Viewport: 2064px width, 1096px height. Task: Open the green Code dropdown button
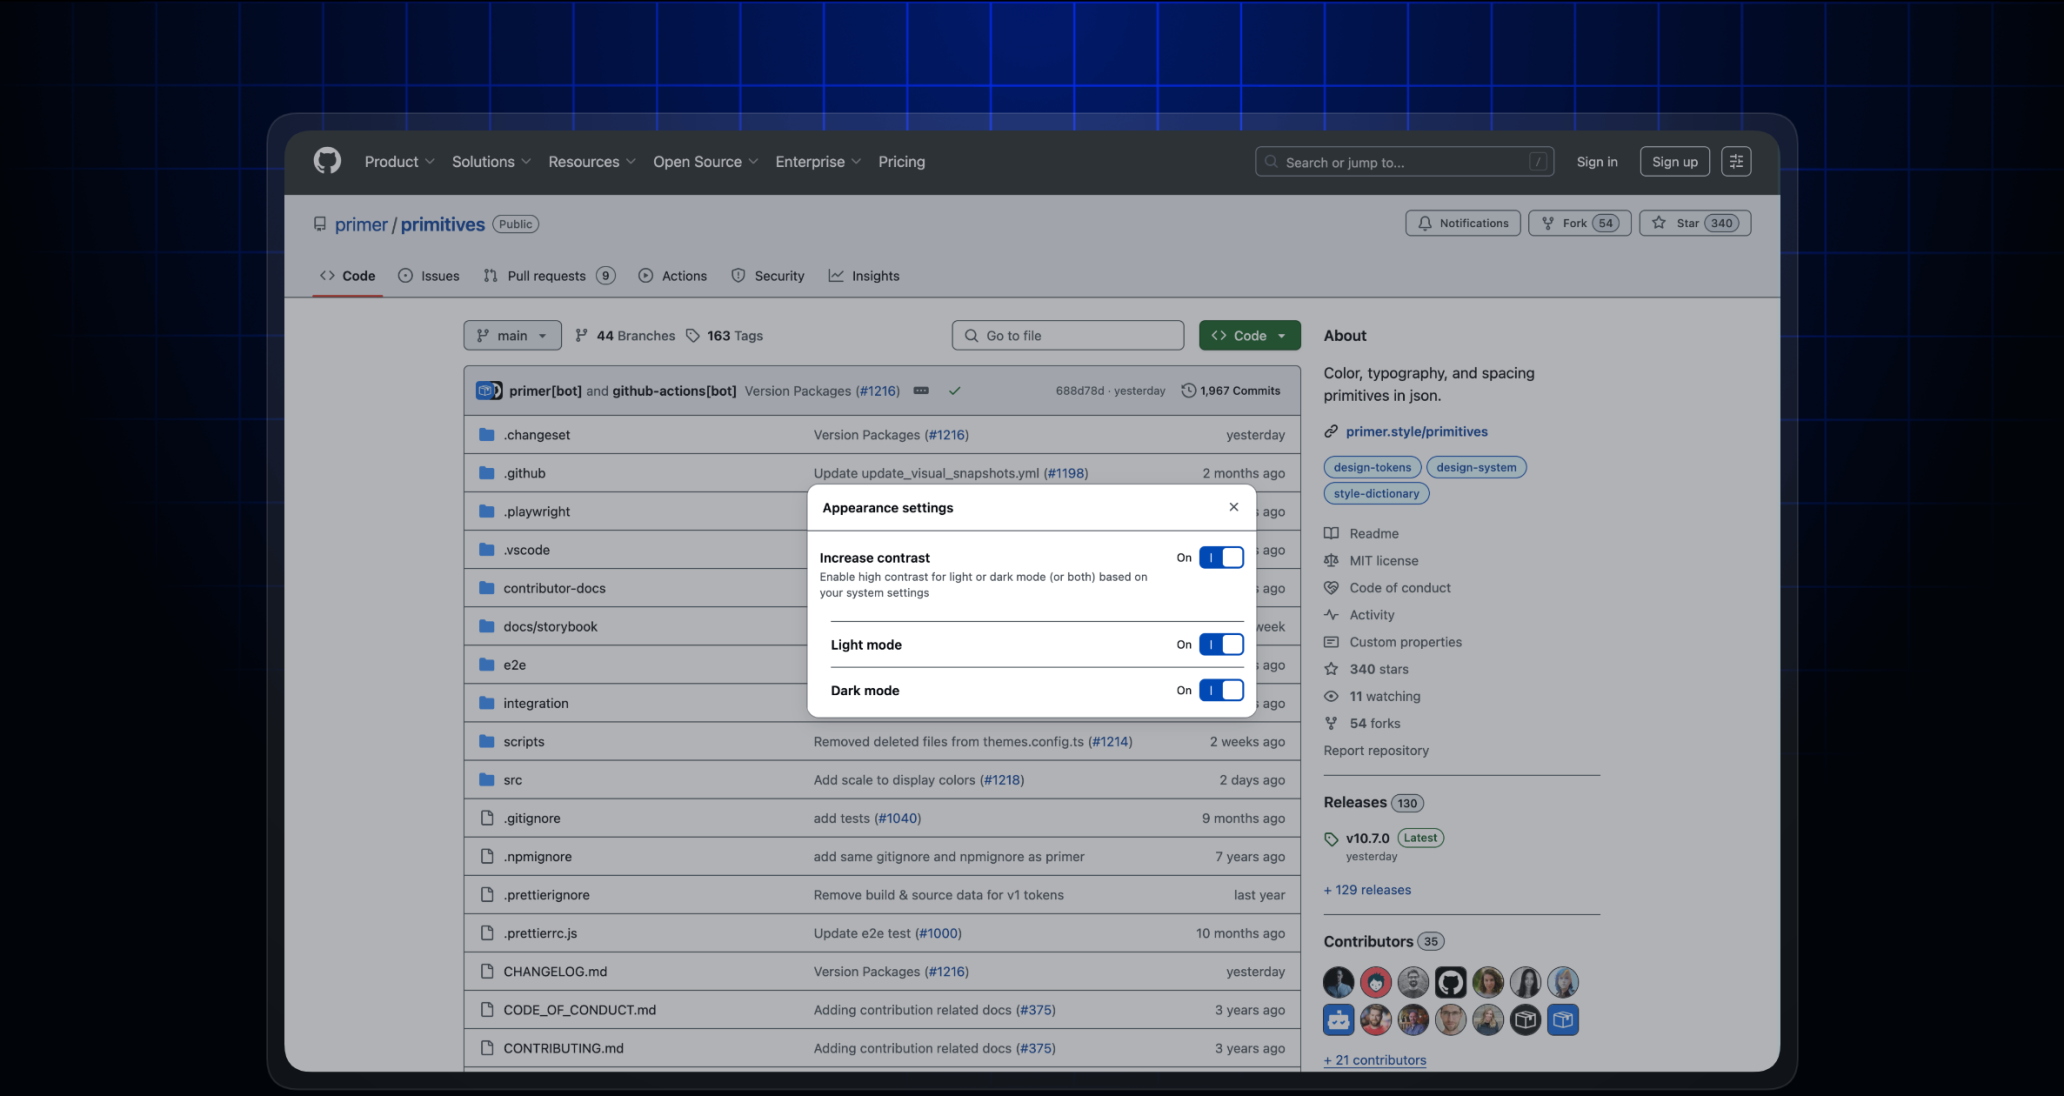coord(1250,336)
